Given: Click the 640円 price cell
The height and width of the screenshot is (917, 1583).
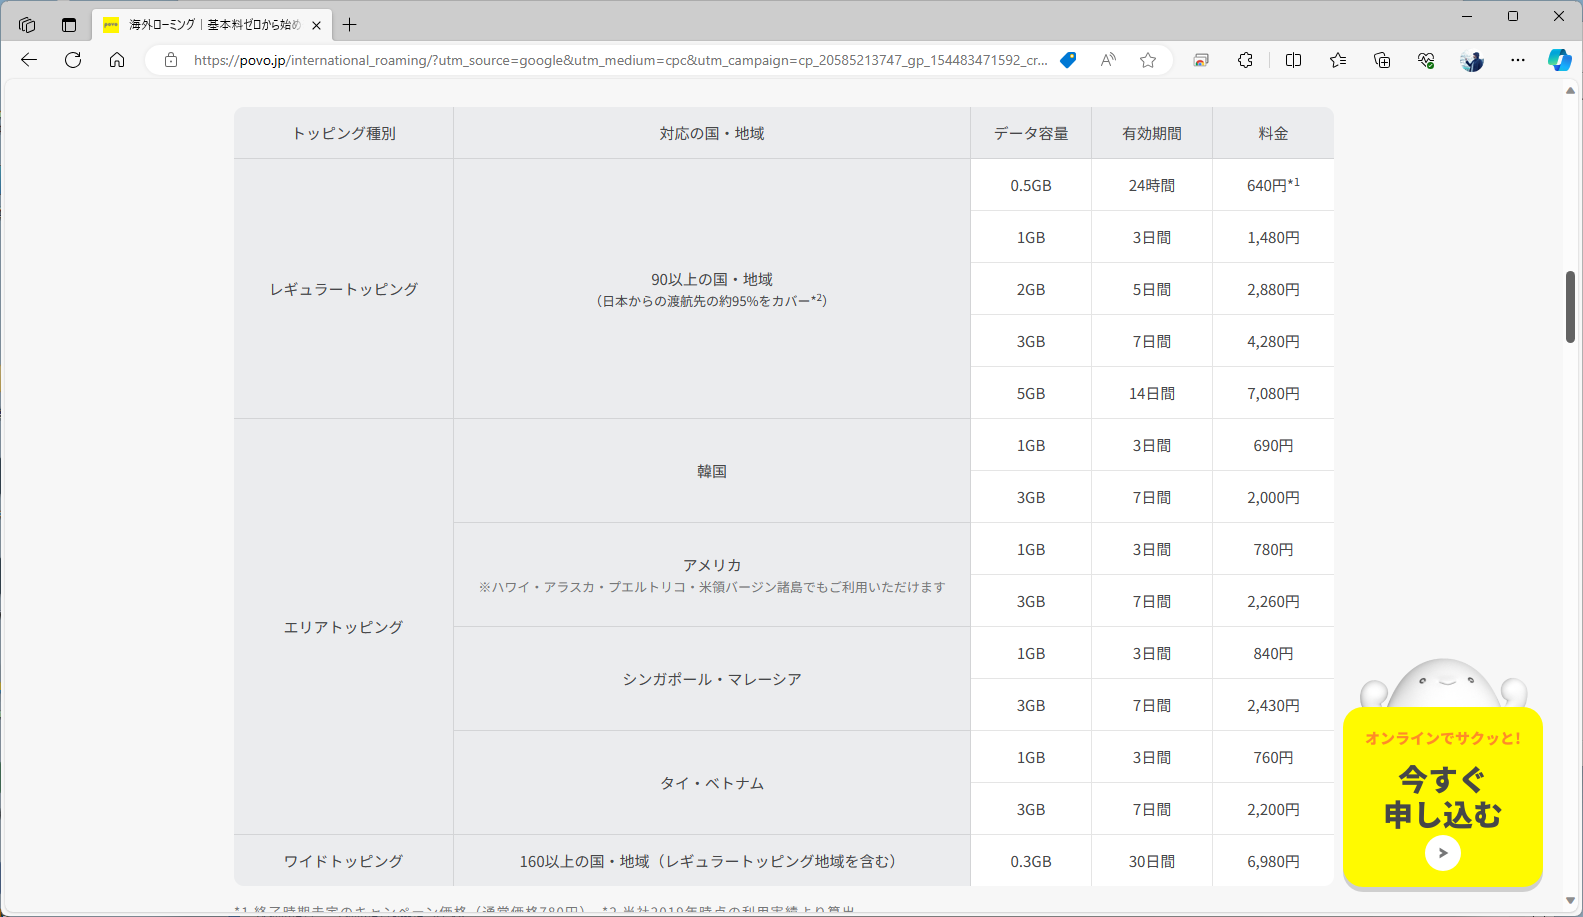Looking at the screenshot, I should coord(1273,185).
